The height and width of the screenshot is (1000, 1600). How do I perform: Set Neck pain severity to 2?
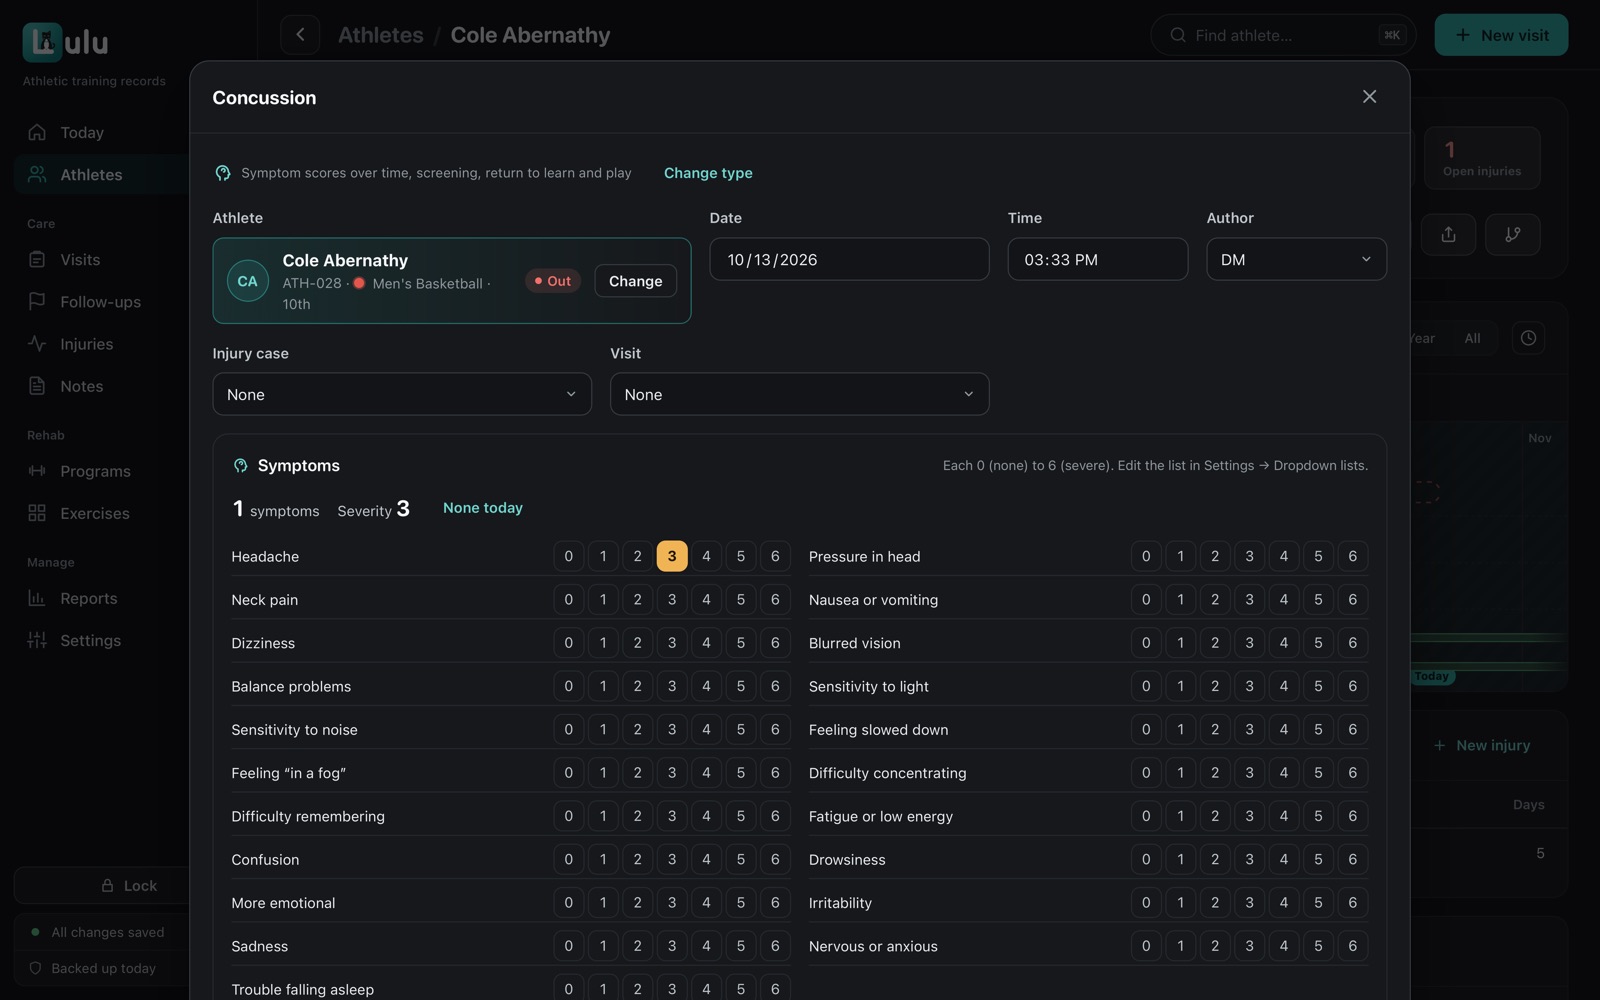[637, 600]
